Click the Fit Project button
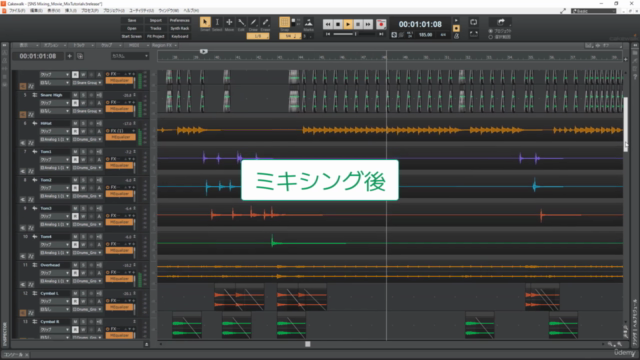 [x=156, y=36]
